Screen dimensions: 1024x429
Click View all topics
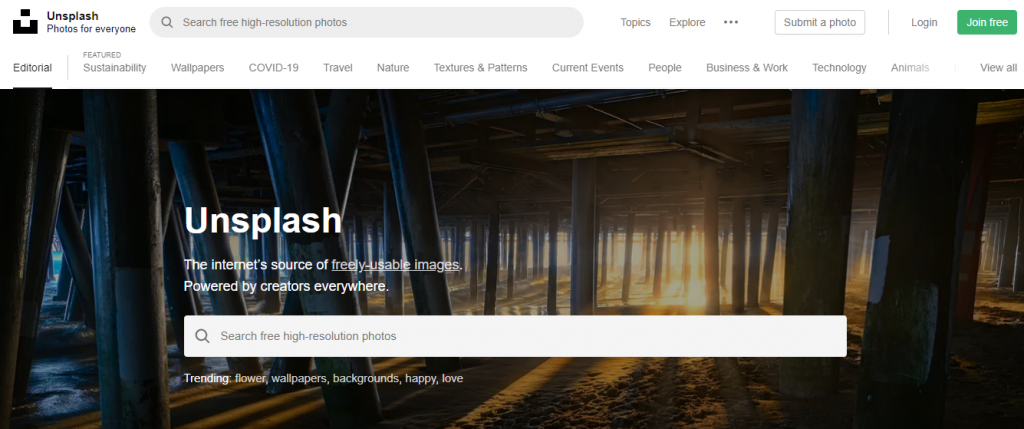coord(999,67)
